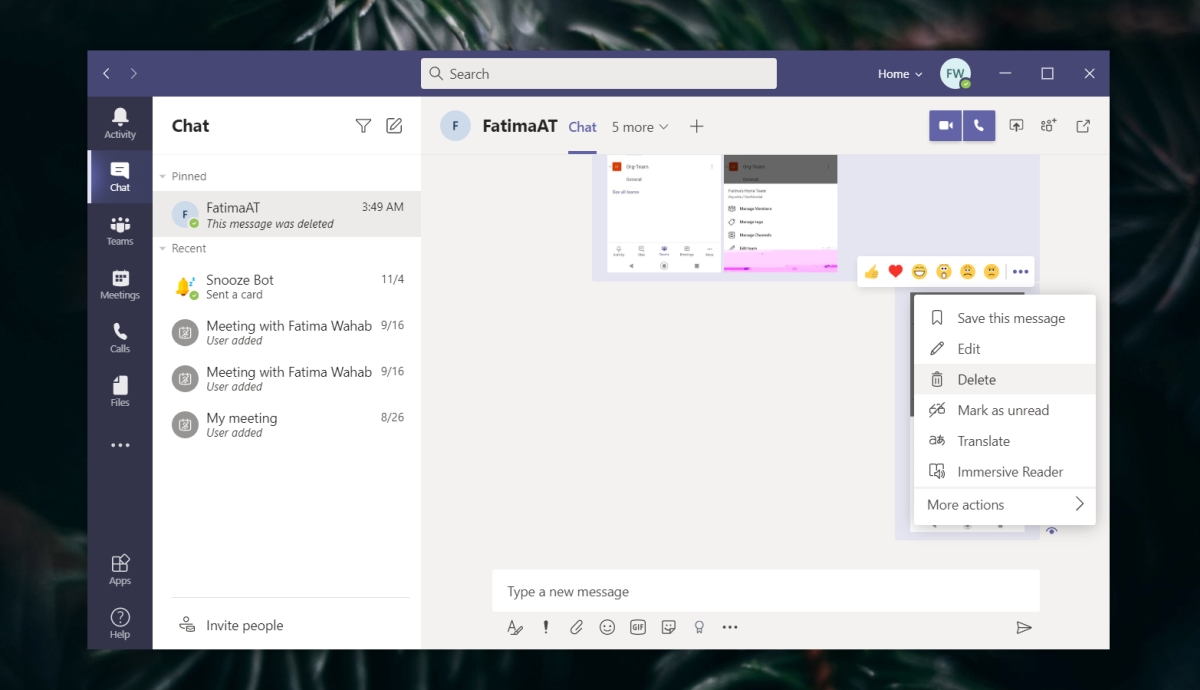React with the heart emoji
The width and height of the screenshot is (1200, 690).
tap(896, 271)
